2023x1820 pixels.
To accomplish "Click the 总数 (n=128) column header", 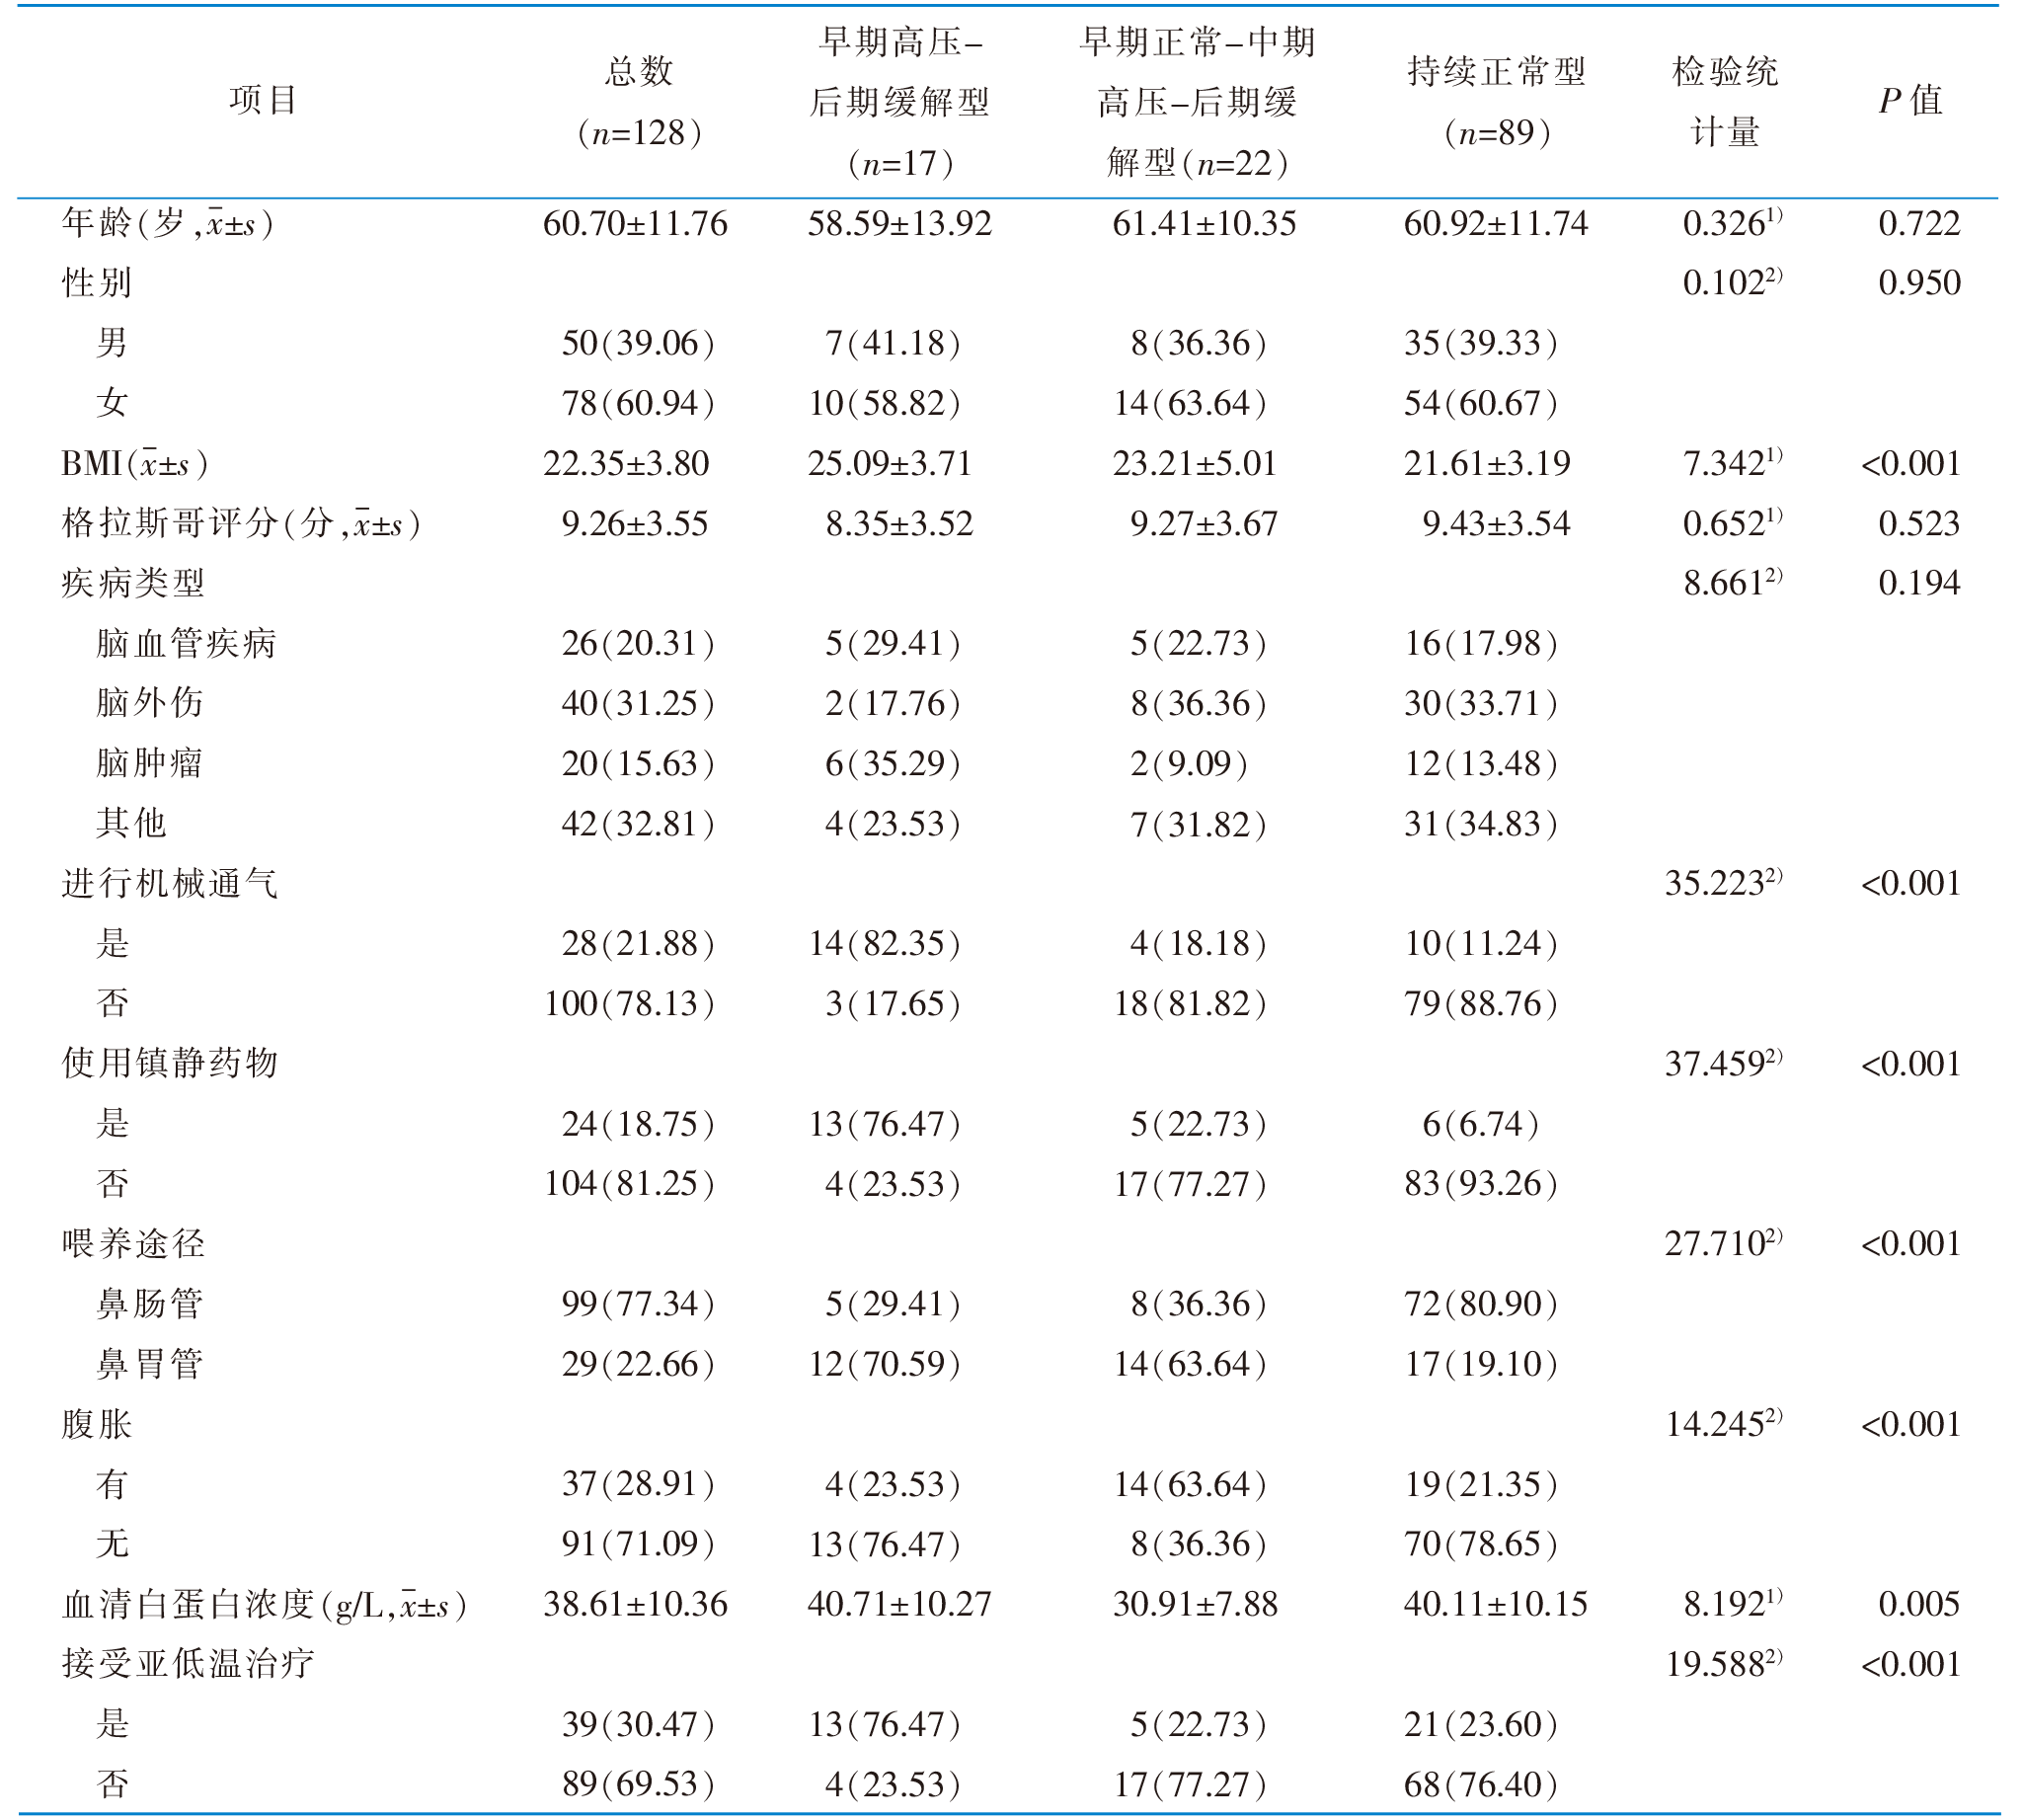I will point(639,101).
